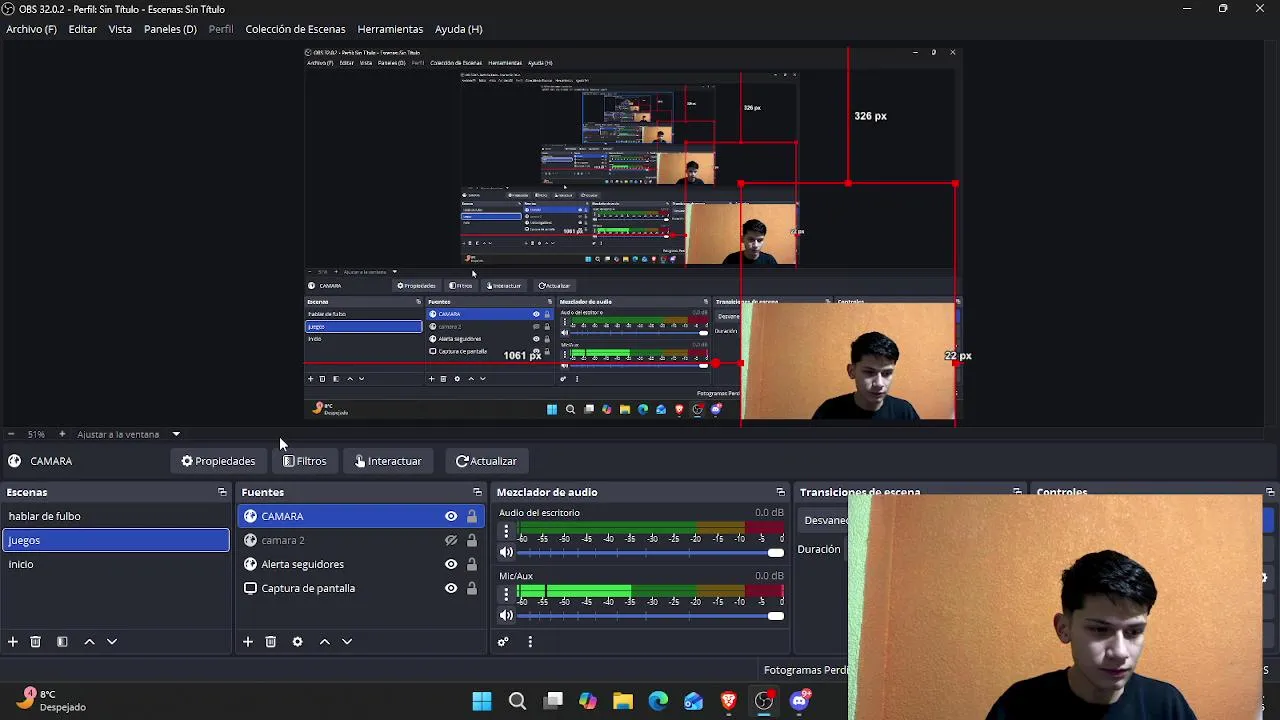Hide the Captura de pantalla source

[451, 588]
